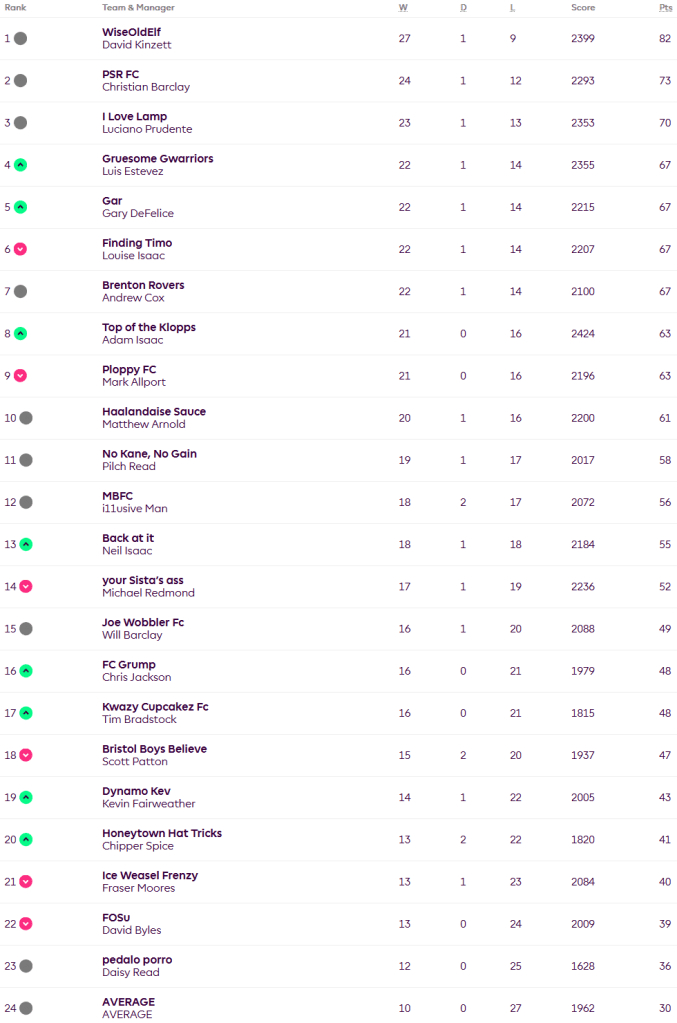
Task: Click the pink down-arrow beside Ploppy FC
Action: [20, 376]
